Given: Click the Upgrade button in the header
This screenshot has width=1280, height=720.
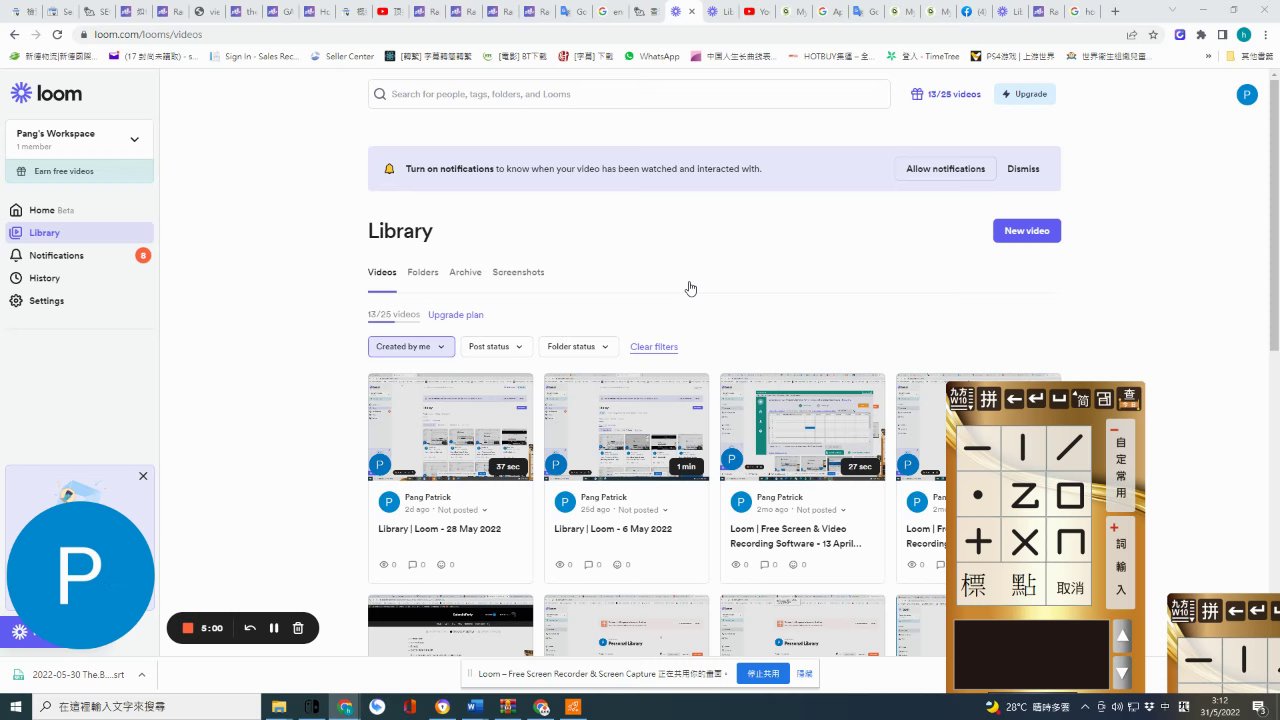Looking at the screenshot, I should [x=1024, y=94].
